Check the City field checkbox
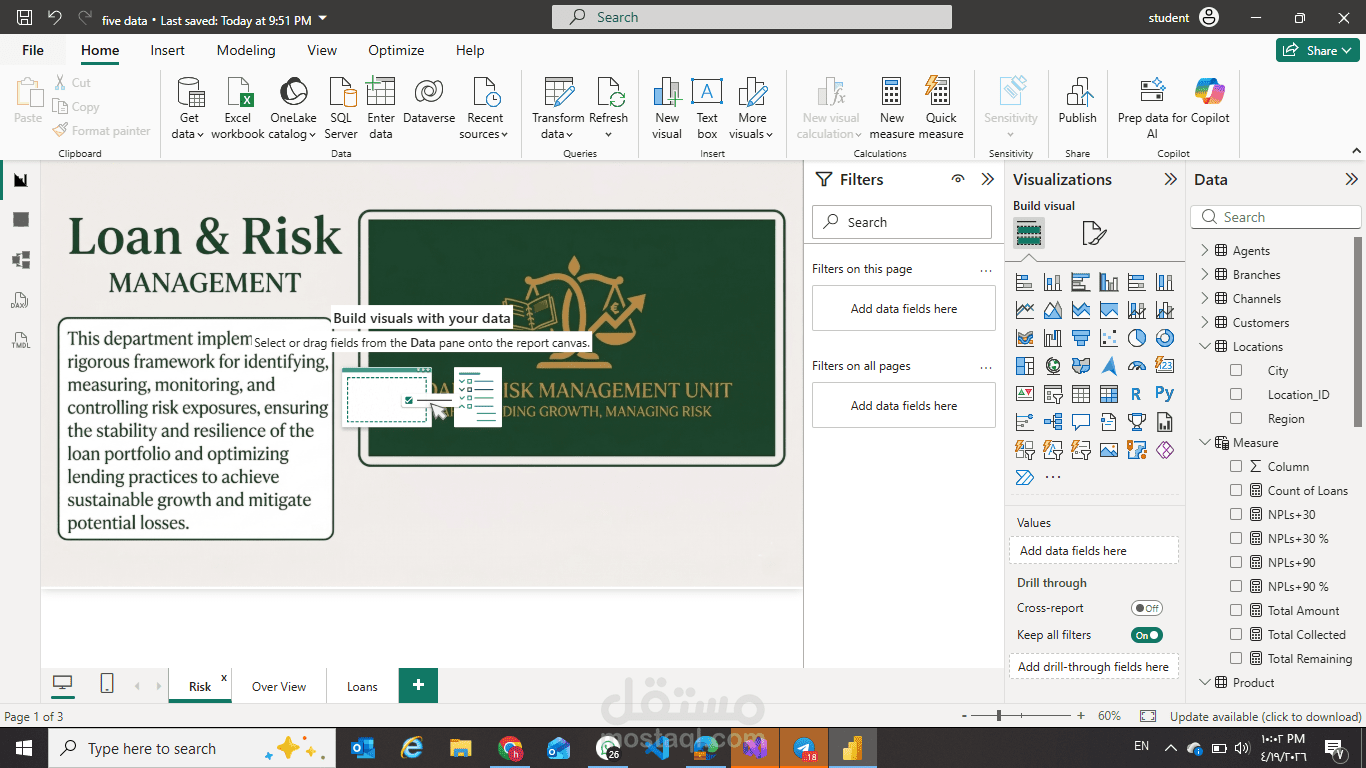Image resolution: width=1366 pixels, height=768 pixels. point(1236,370)
